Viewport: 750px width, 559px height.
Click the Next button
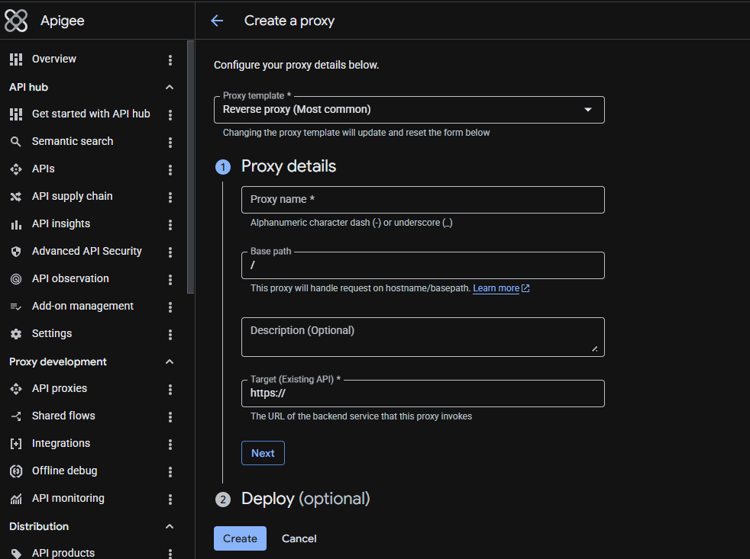coord(263,453)
